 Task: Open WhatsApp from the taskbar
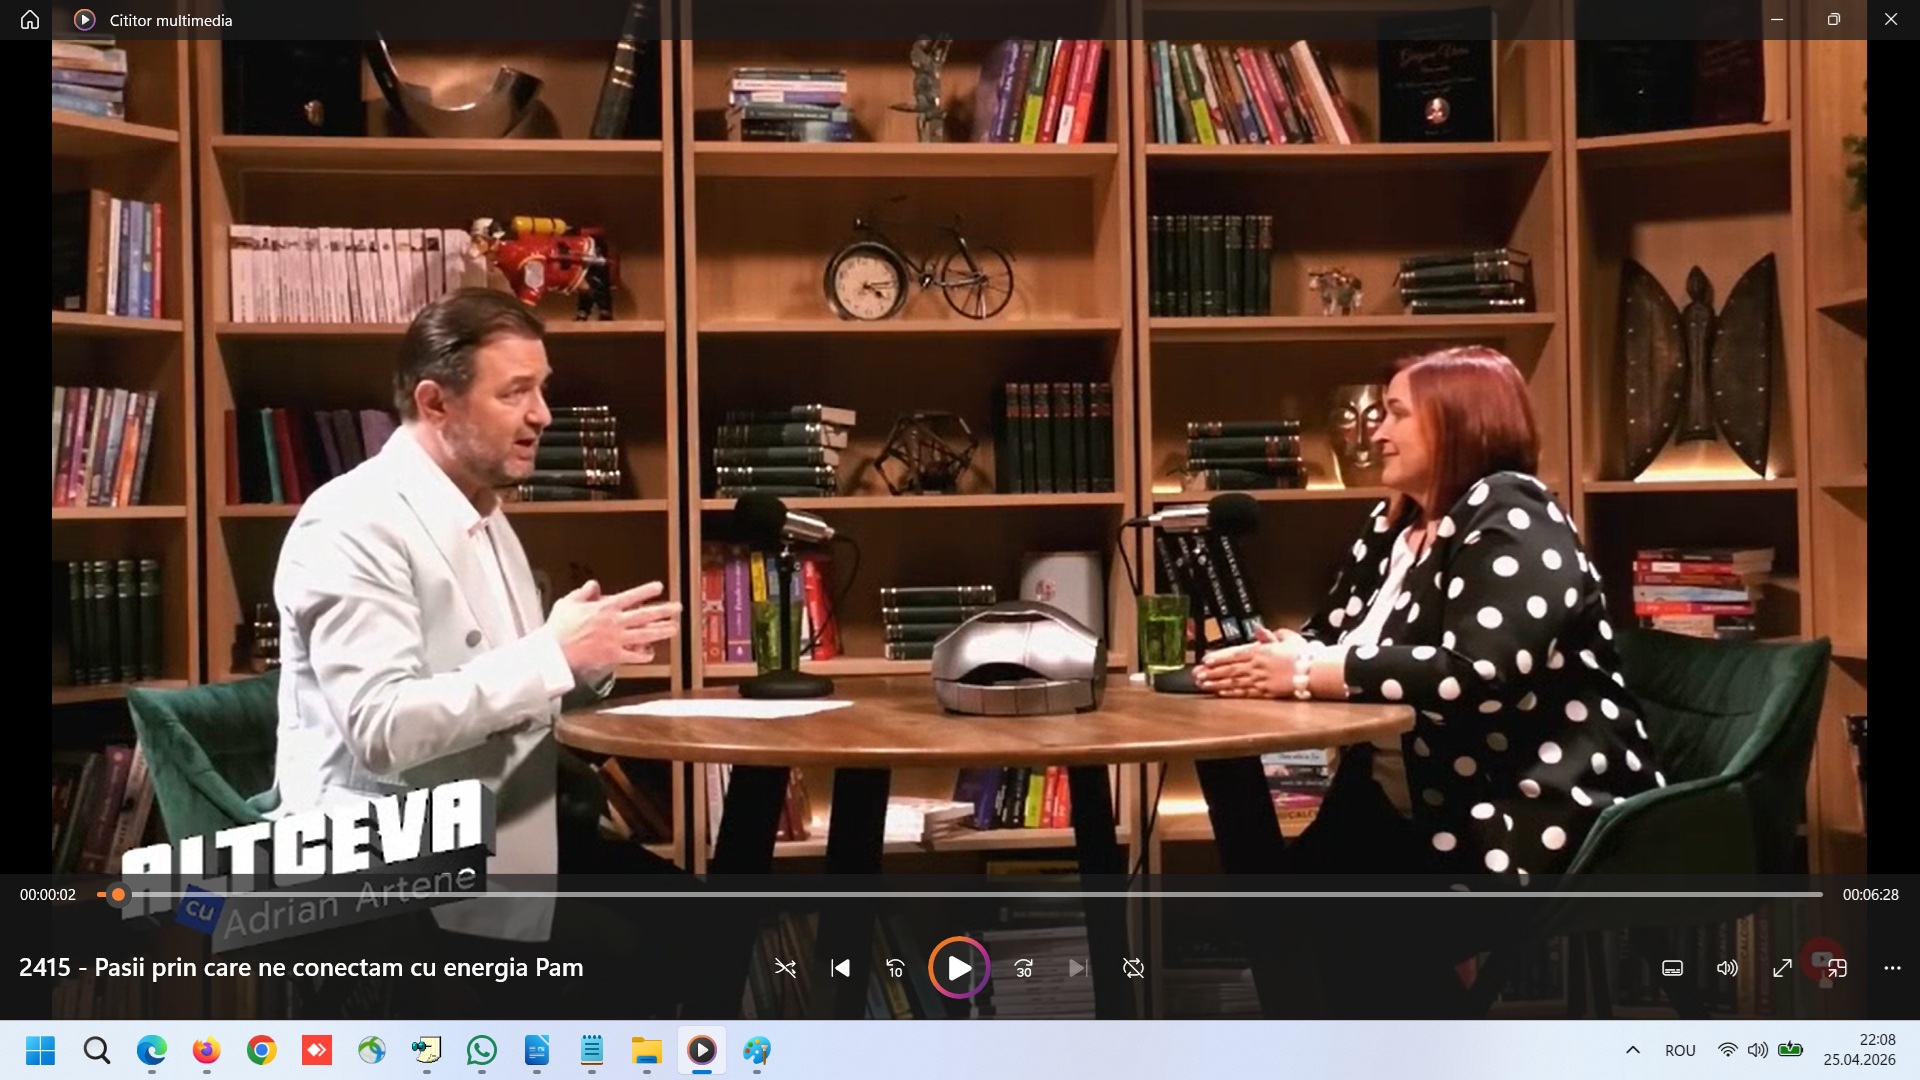(x=481, y=1050)
